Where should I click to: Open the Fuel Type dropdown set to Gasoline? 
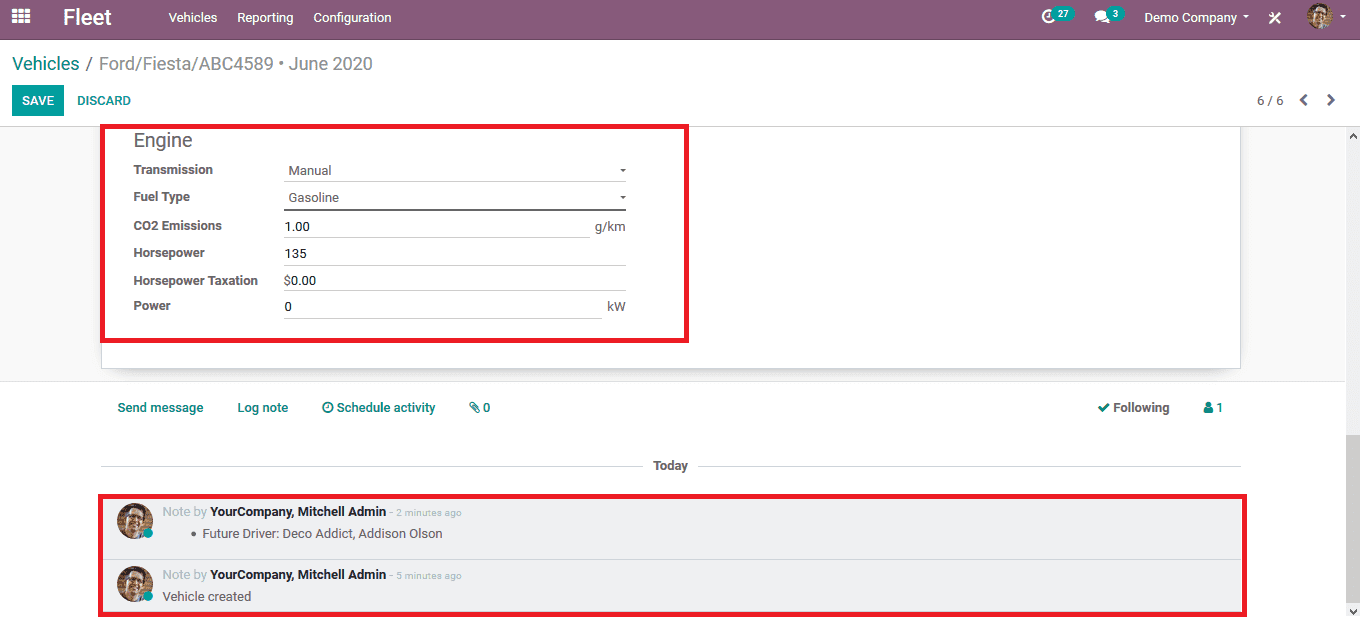[455, 198]
